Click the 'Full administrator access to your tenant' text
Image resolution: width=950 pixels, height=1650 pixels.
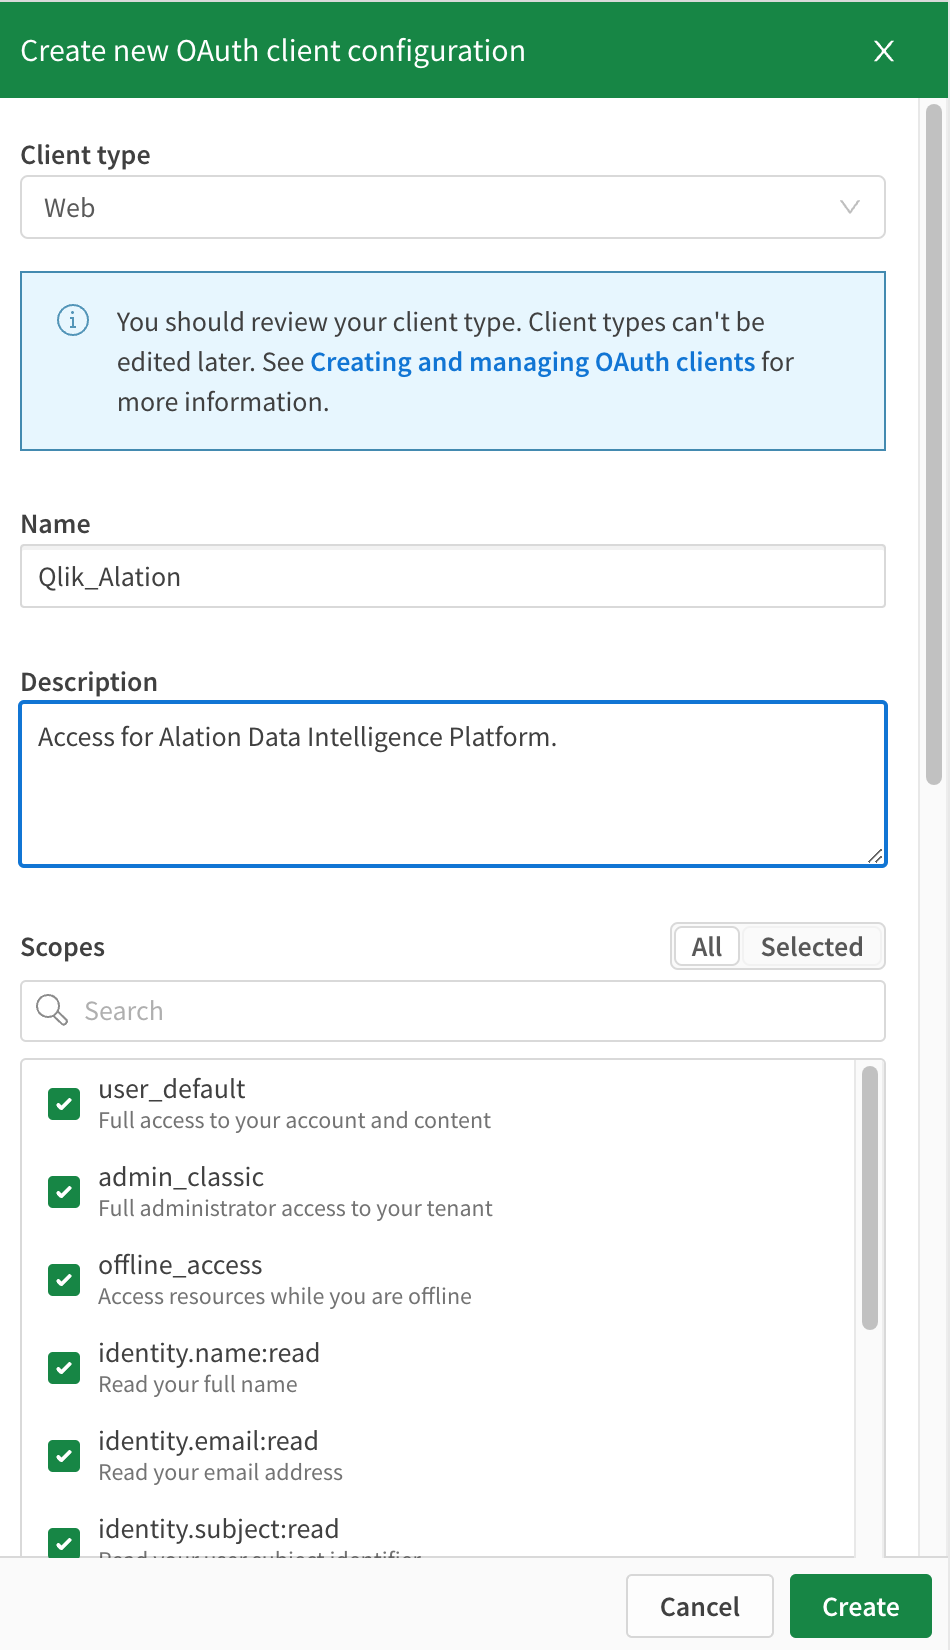(295, 1208)
